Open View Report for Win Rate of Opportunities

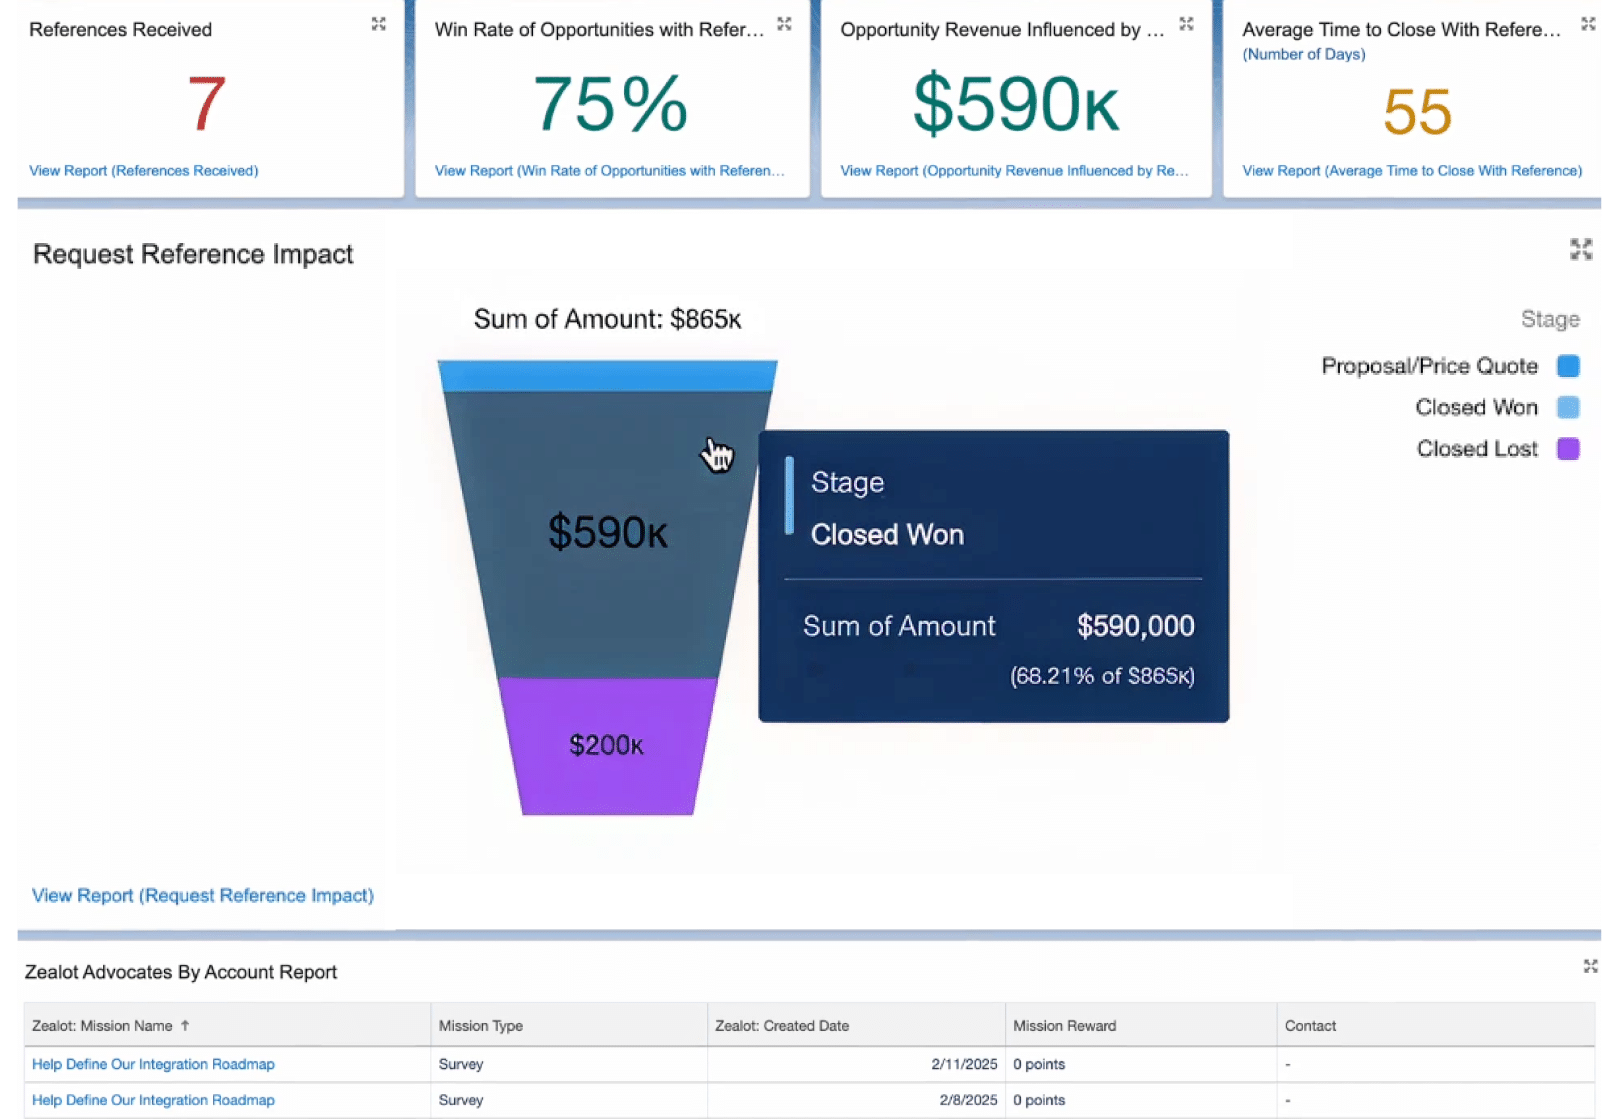(x=609, y=171)
